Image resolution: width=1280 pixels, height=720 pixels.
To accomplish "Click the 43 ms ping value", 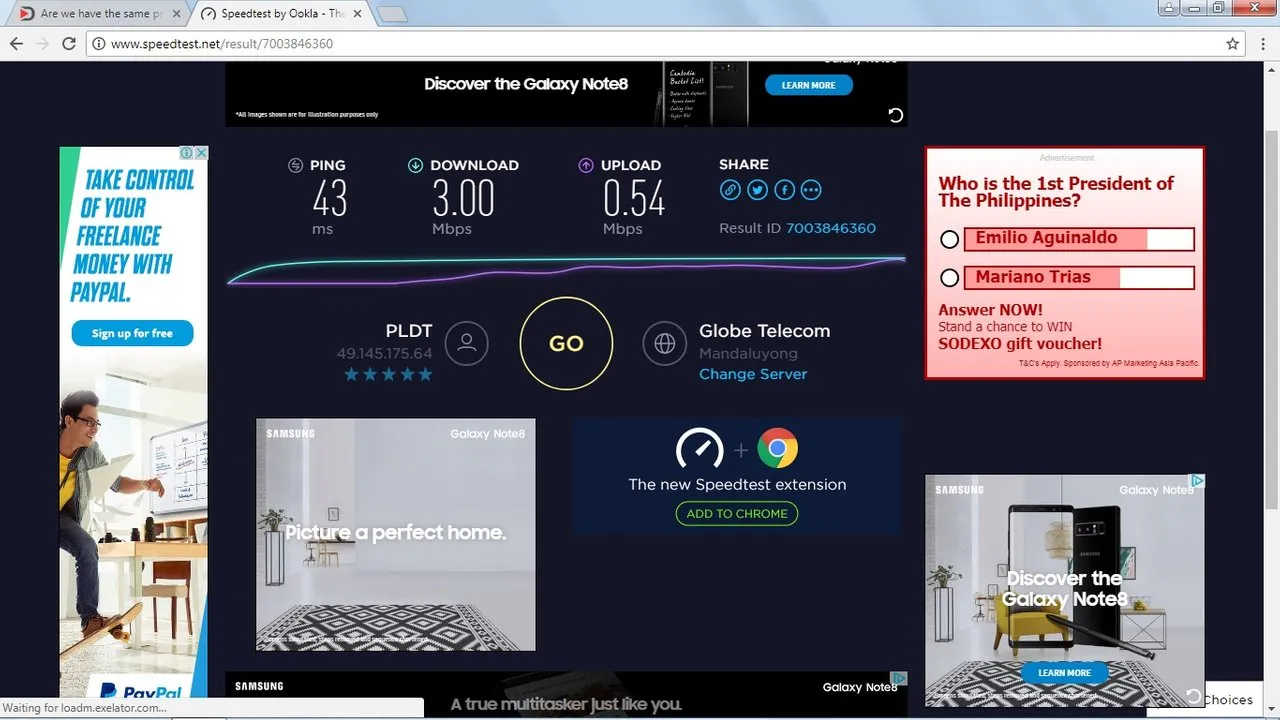I will [x=330, y=198].
